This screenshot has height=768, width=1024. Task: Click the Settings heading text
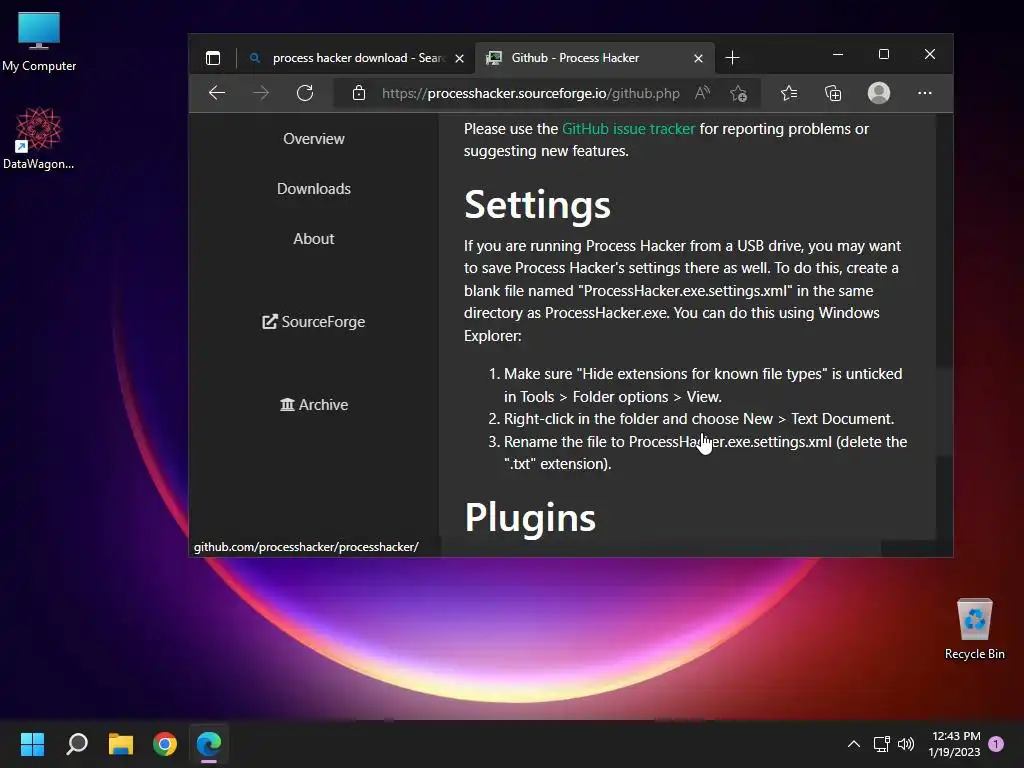click(537, 204)
